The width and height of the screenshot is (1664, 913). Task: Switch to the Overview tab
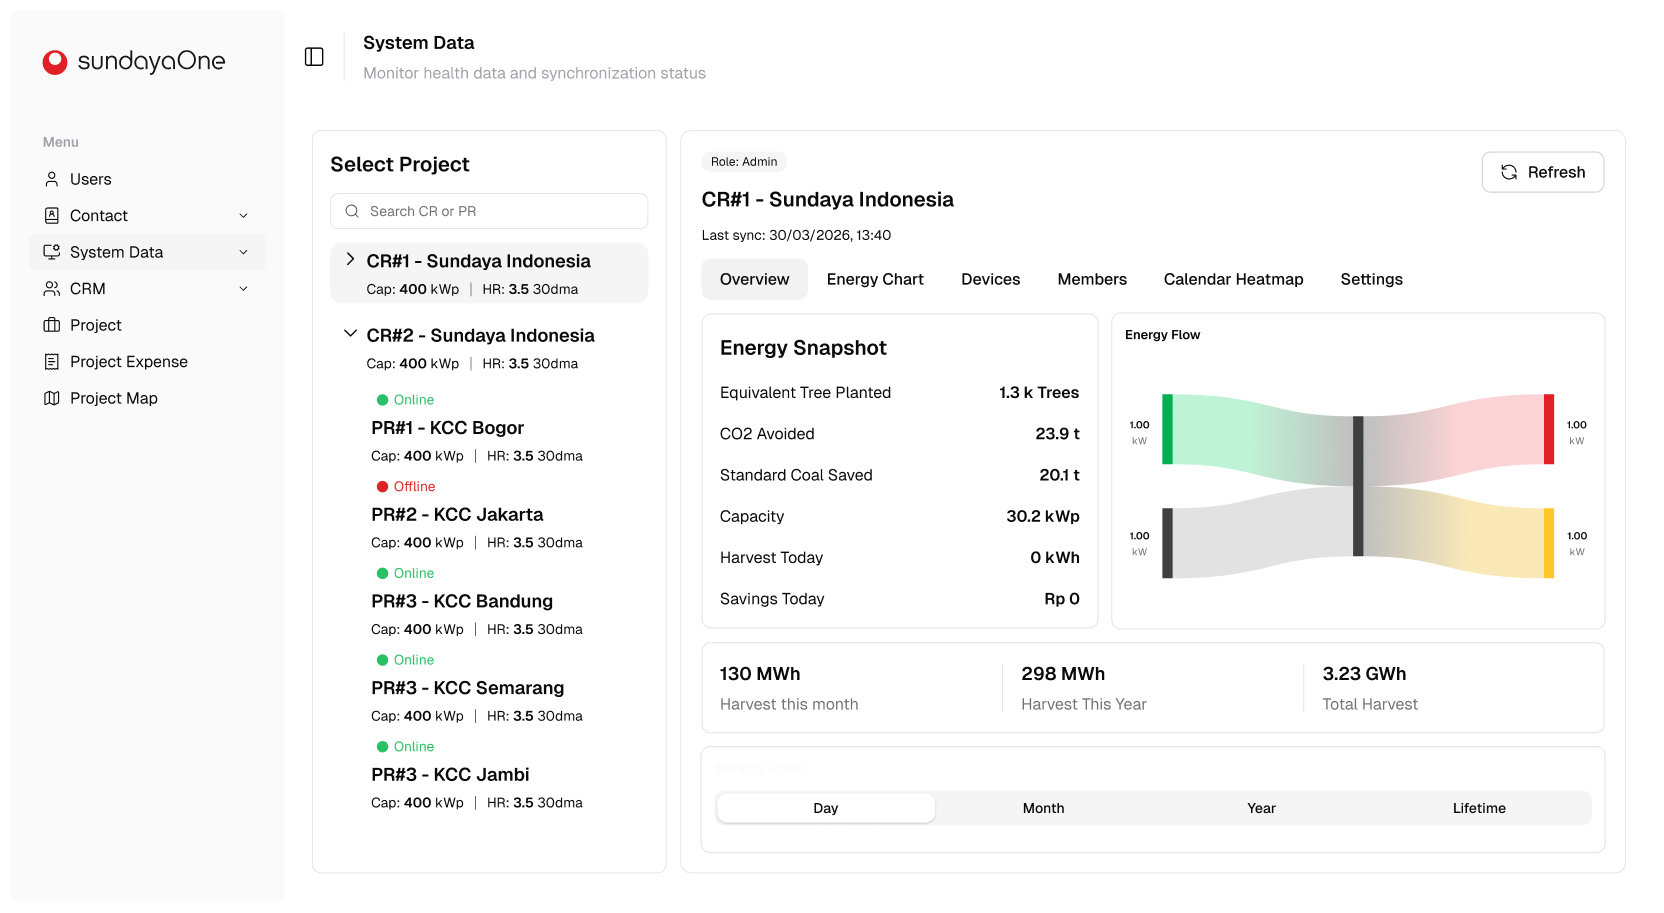(x=754, y=279)
